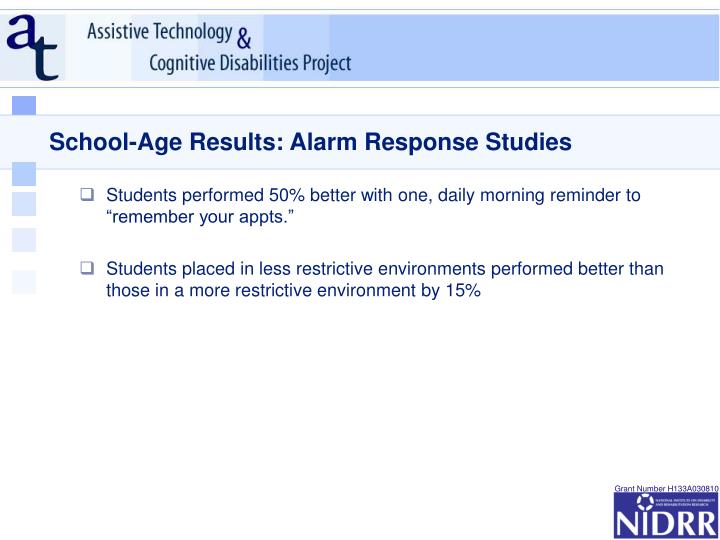The width and height of the screenshot is (720, 540).
Task: Click the ampersand symbol in the header
Action: coord(244,39)
